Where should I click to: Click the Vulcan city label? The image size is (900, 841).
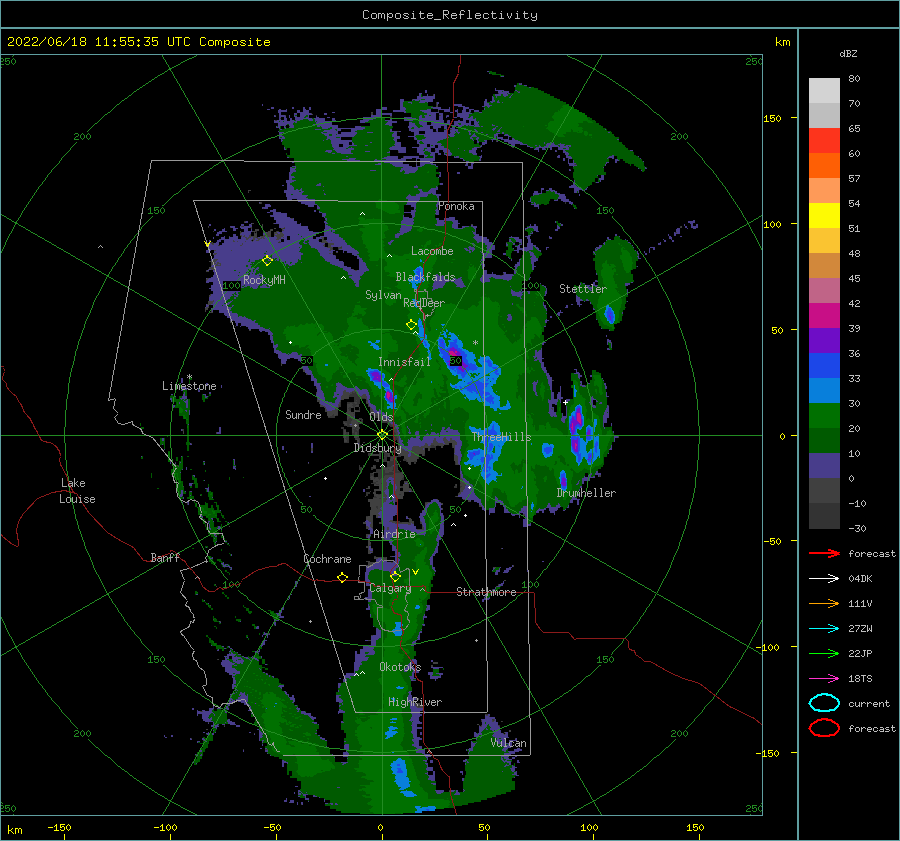pyautogui.click(x=508, y=743)
